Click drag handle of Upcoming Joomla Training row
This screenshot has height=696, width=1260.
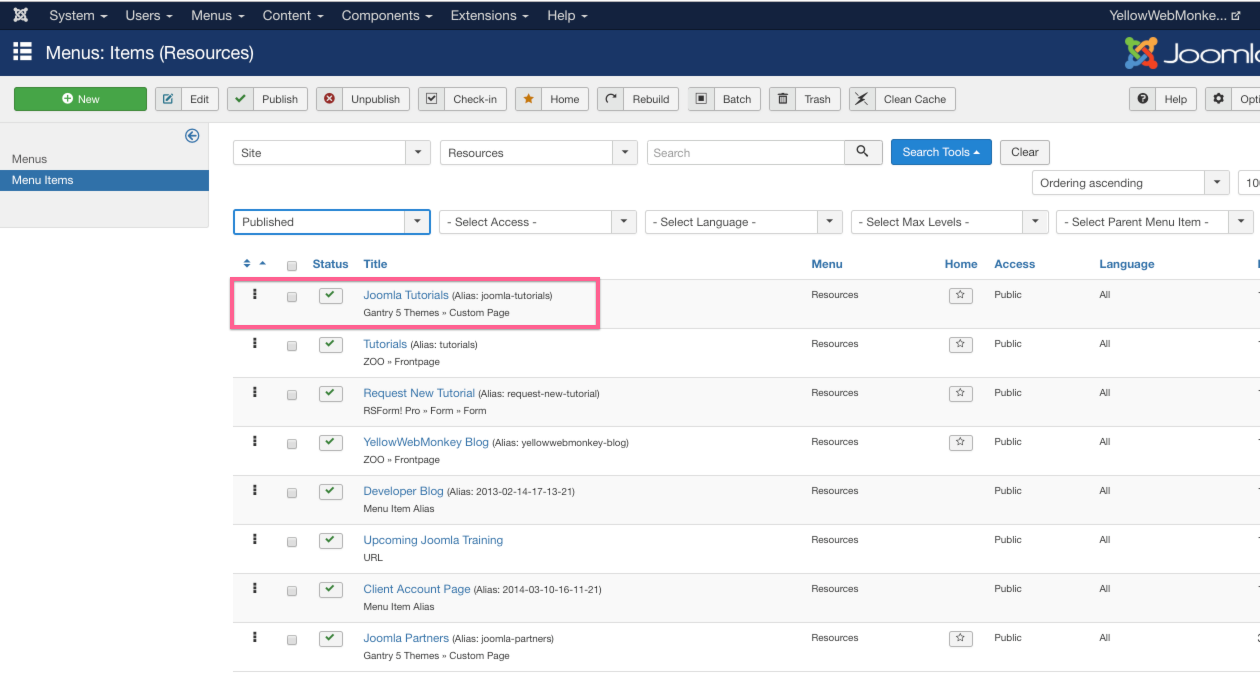[x=255, y=539]
